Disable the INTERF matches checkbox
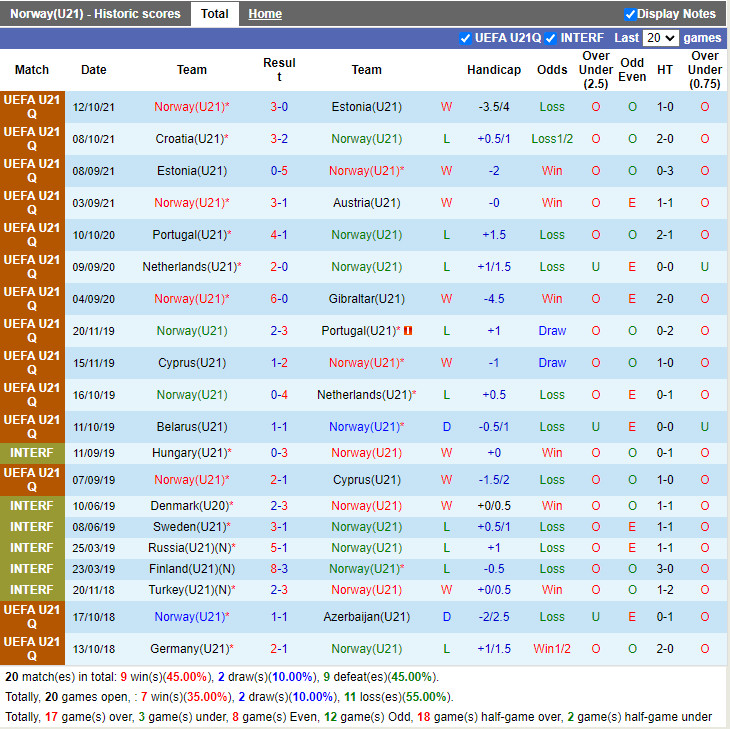This screenshot has width=730, height=729. click(551, 38)
